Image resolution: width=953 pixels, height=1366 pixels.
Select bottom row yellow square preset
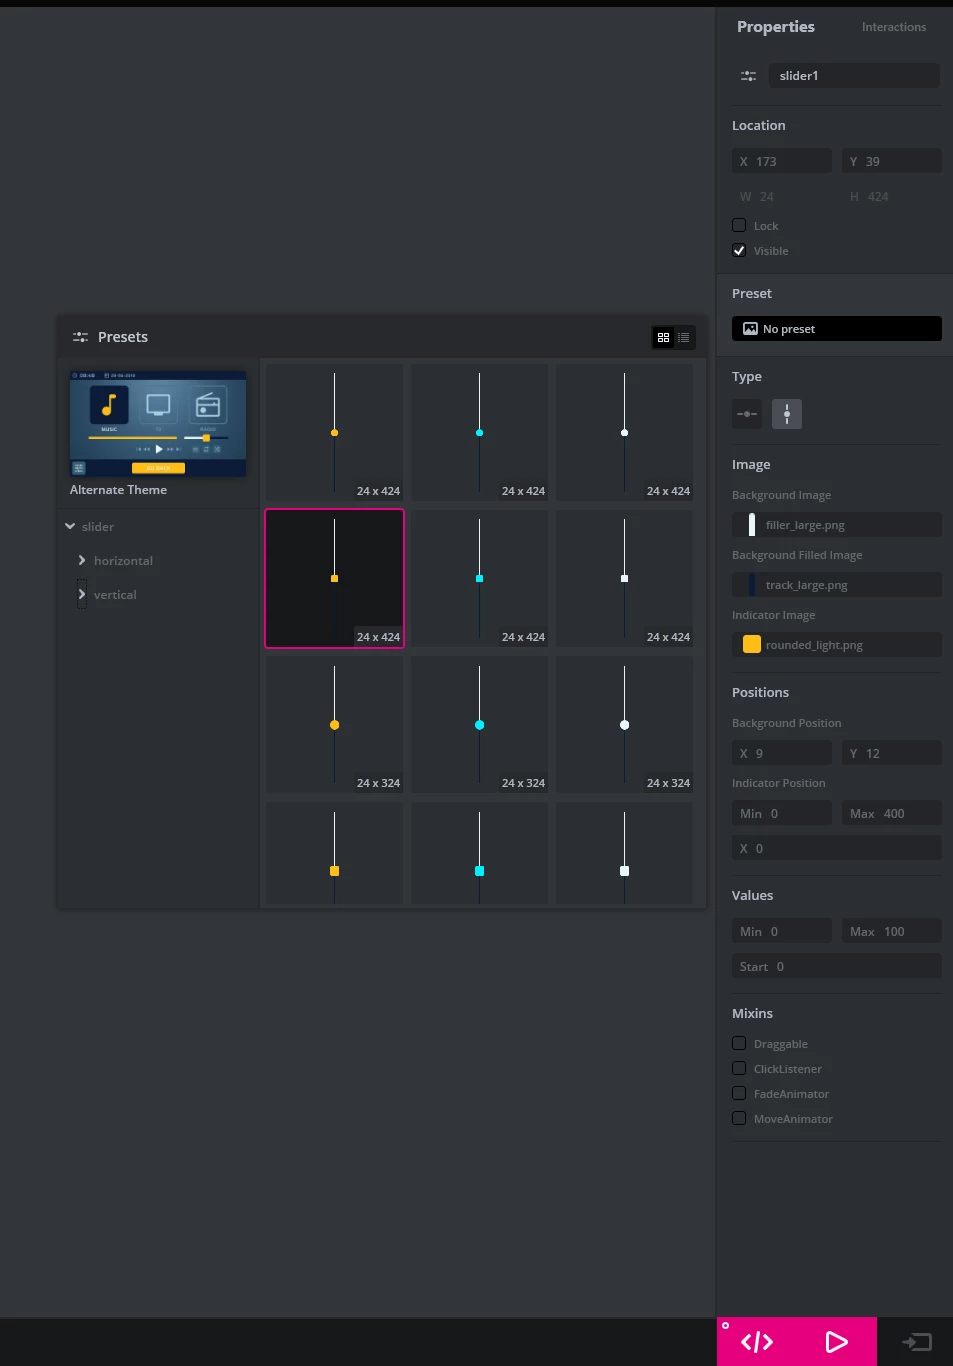click(x=334, y=855)
